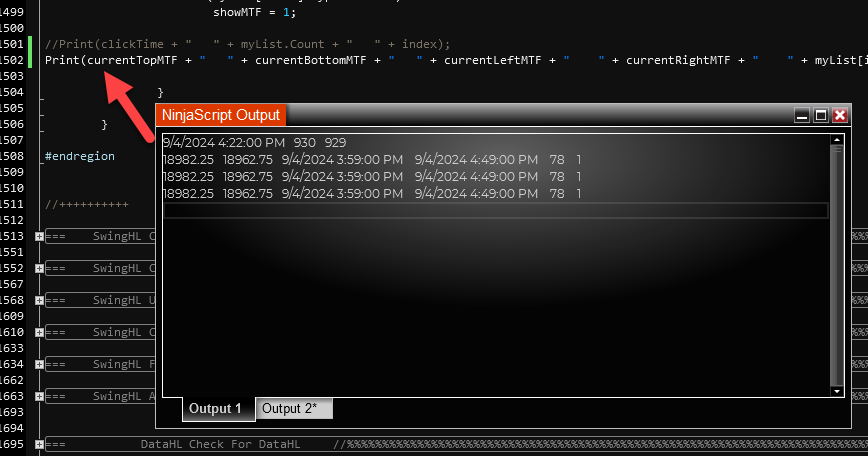
Task: Click currentLeftMTF variable in code
Action: (x=492, y=60)
